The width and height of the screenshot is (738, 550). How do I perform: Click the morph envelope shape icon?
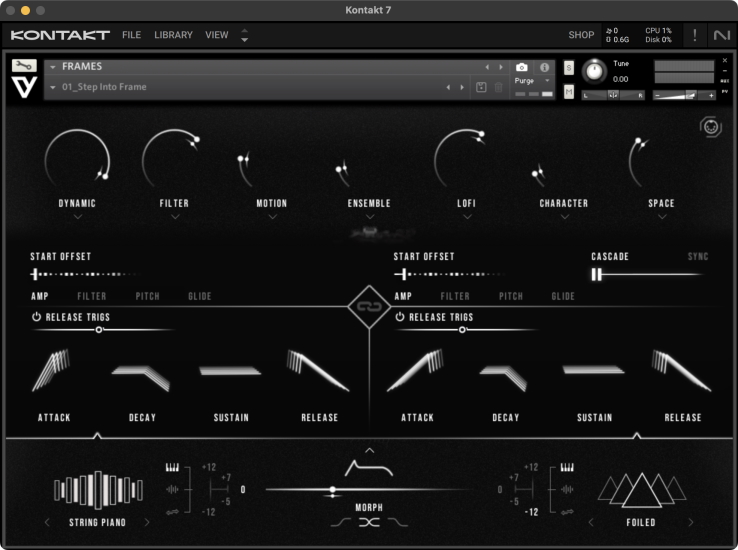pyautogui.click(x=369, y=469)
